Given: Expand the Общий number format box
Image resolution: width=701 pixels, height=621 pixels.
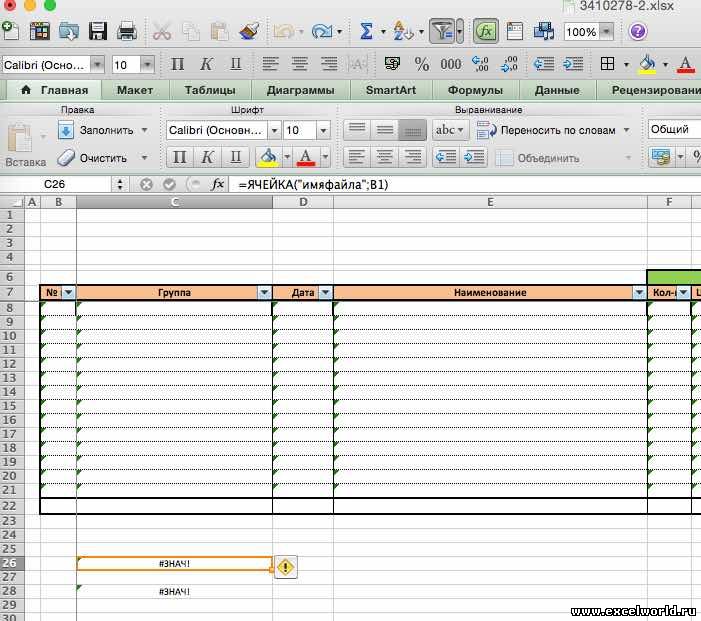Looking at the screenshot, I should (674, 129).
